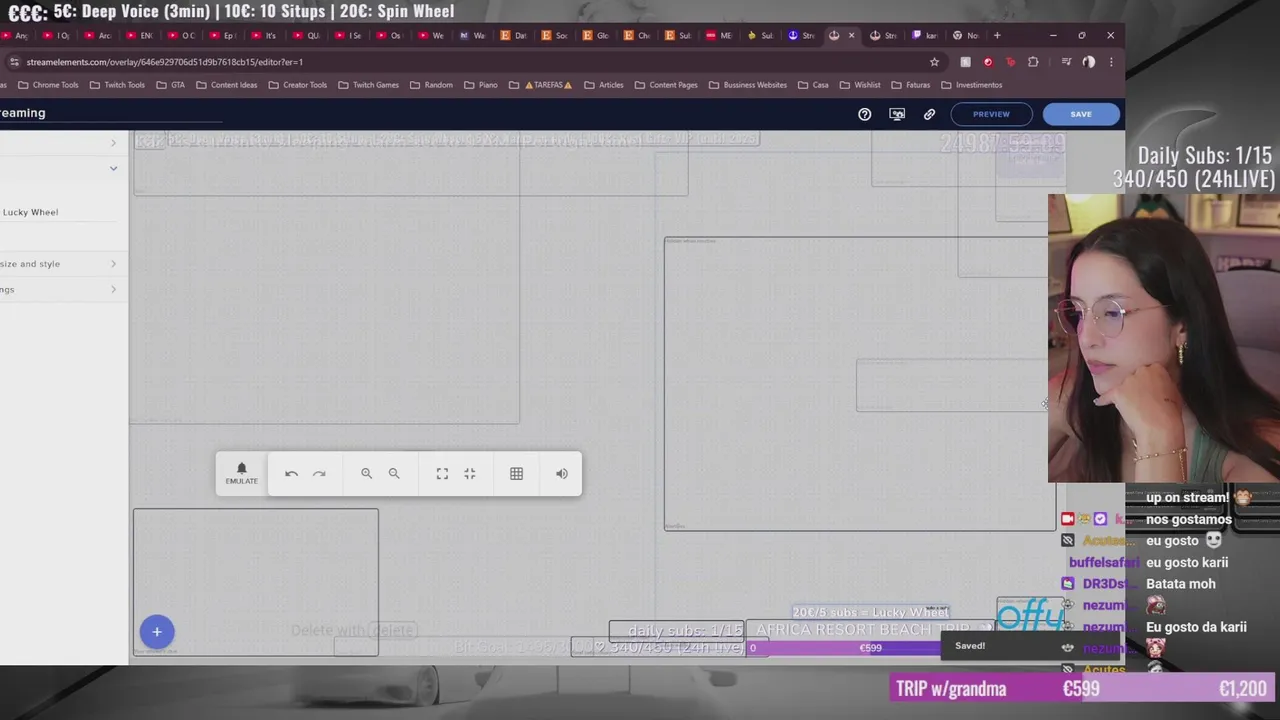This screenshot has width=1280, height=720.
Task: Open the Content Ideas bookmark folder
Action: [x=227, y=85]
